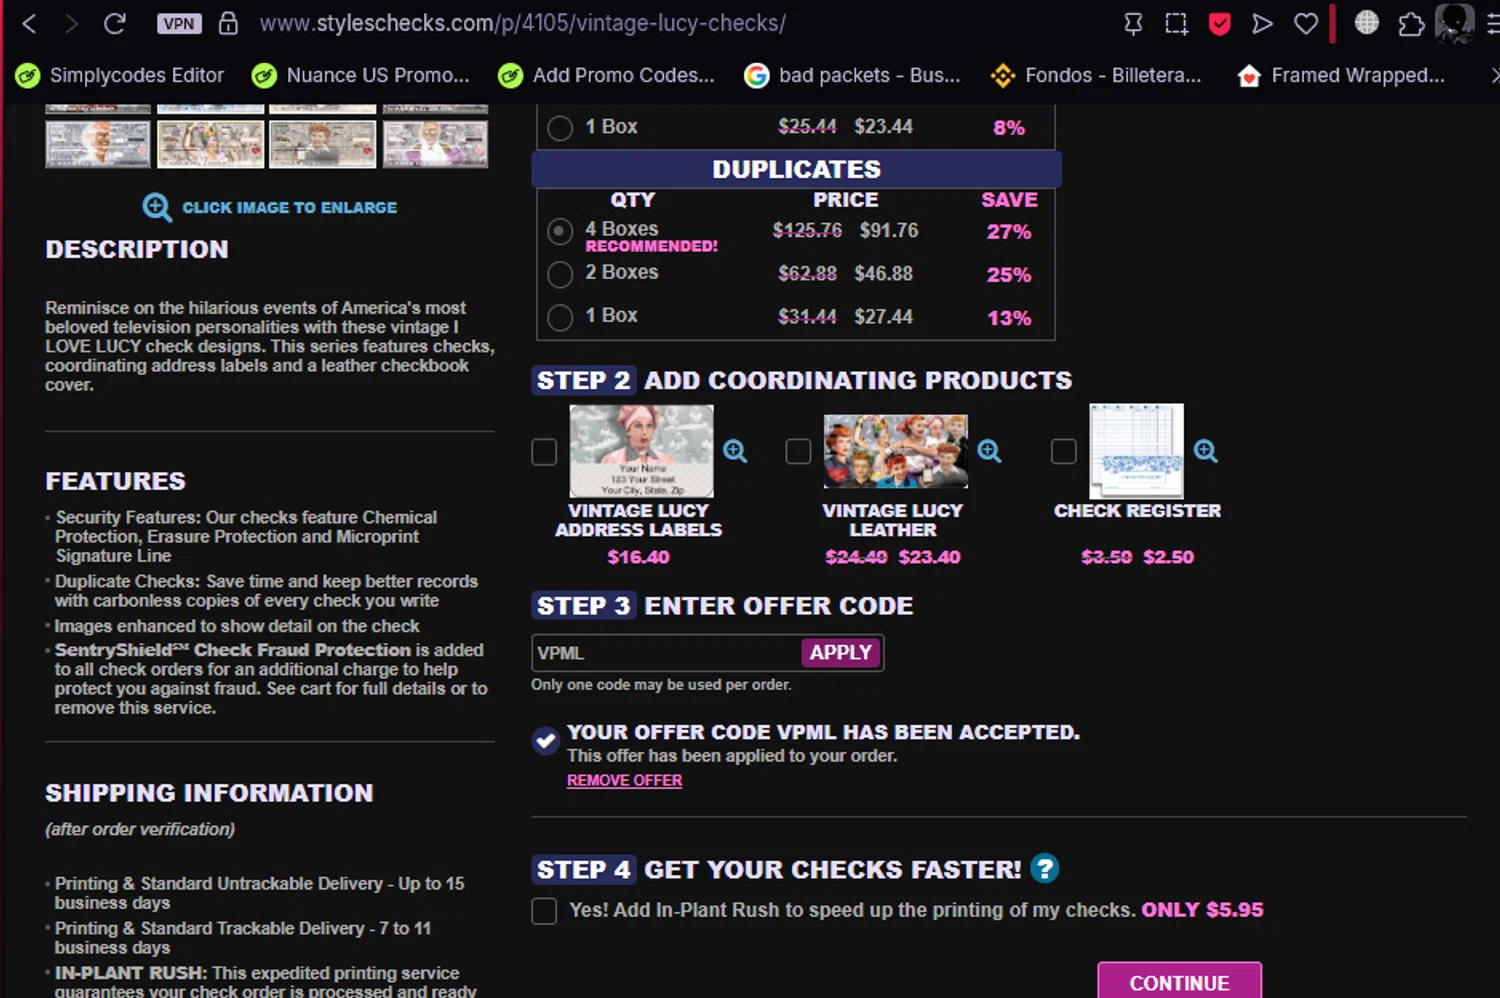The width and height of the screenshot is (1500, 998).
Task: Open the third check design thumbnail
Action: pyautogui.click(x=323, y=144)
